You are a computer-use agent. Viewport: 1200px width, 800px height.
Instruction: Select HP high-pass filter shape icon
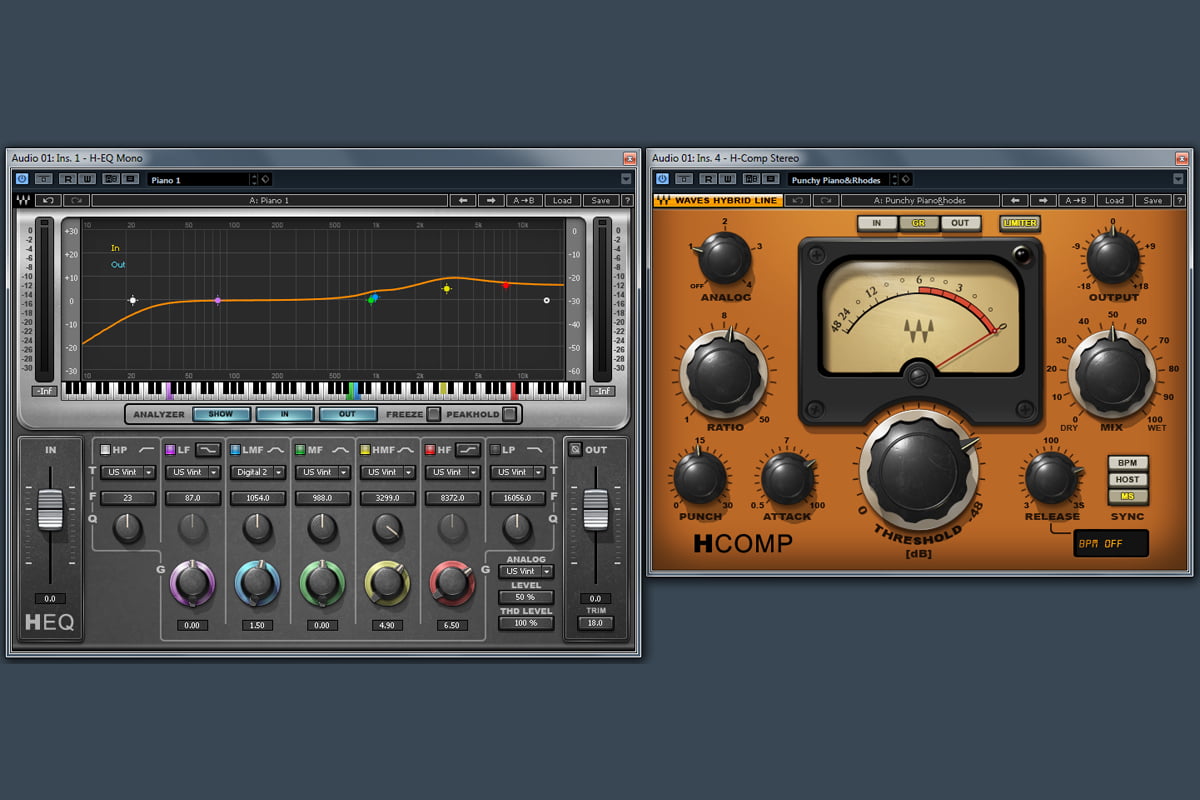pos(146,449)
